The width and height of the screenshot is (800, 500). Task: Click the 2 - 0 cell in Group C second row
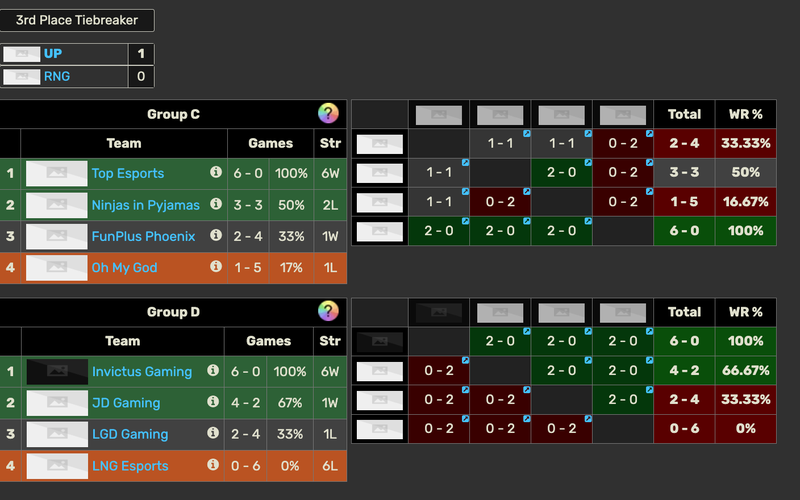pos(561,172)
